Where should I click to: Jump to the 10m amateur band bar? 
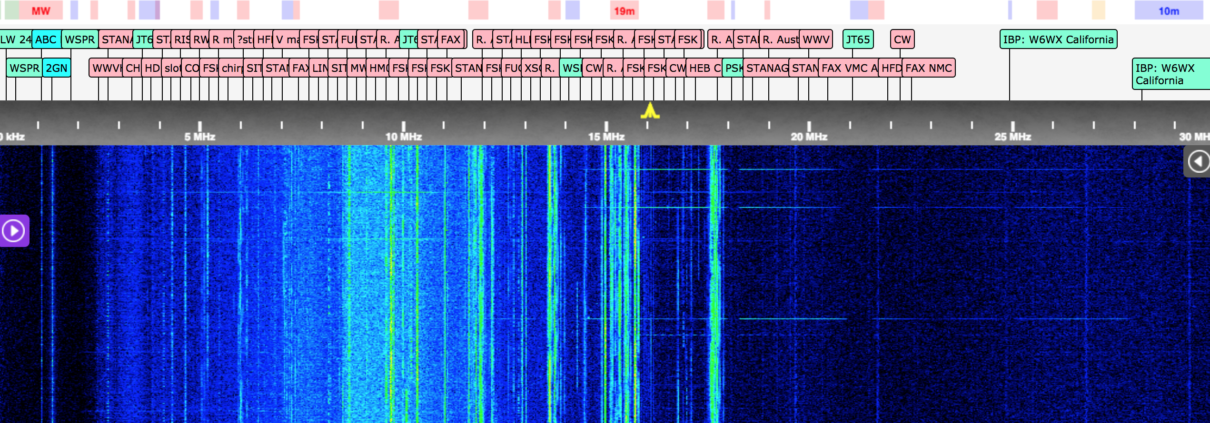(1168, 10)
